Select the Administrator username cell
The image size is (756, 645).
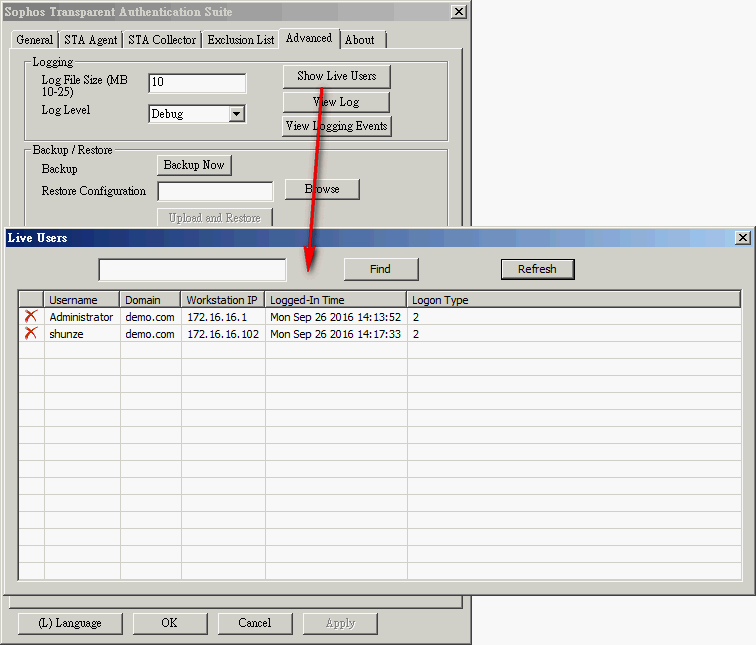tap(81, 317)
